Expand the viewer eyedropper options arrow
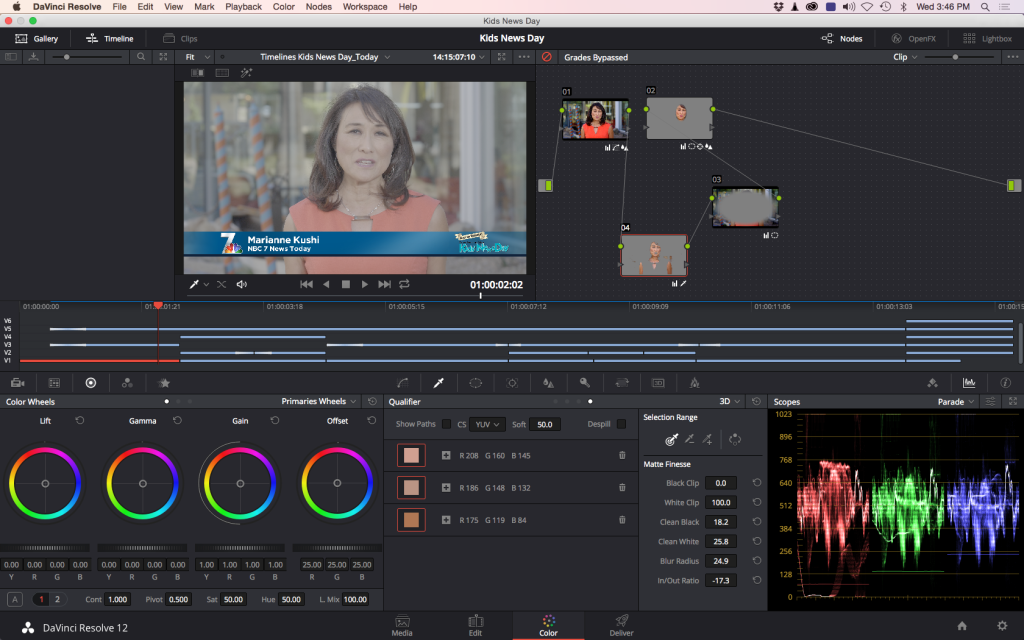Viewport: 1024px width, 640px height. pyautogui.click(x=206, y=285)
